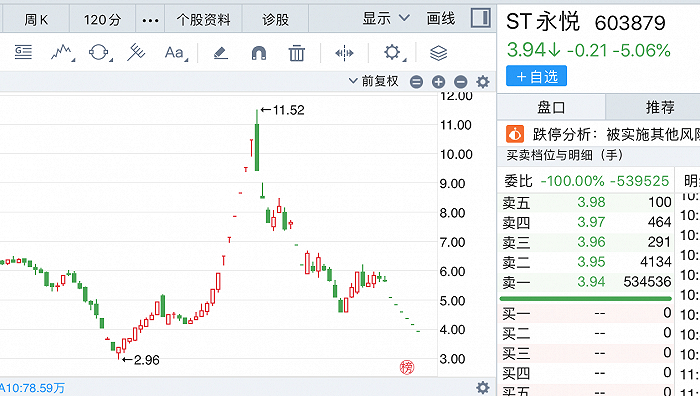This screenshot has width=700, height=396.
Task: Toggle the side panel layout icon
Action: coord(481,18)
